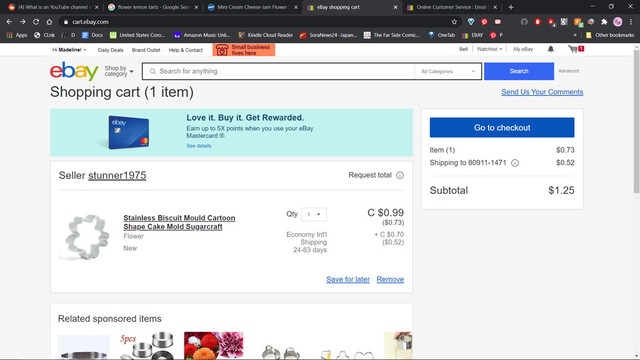This screenshot has height=360, width=640.
Task: Open Brand Outlet in top menu
Action: 146,50
